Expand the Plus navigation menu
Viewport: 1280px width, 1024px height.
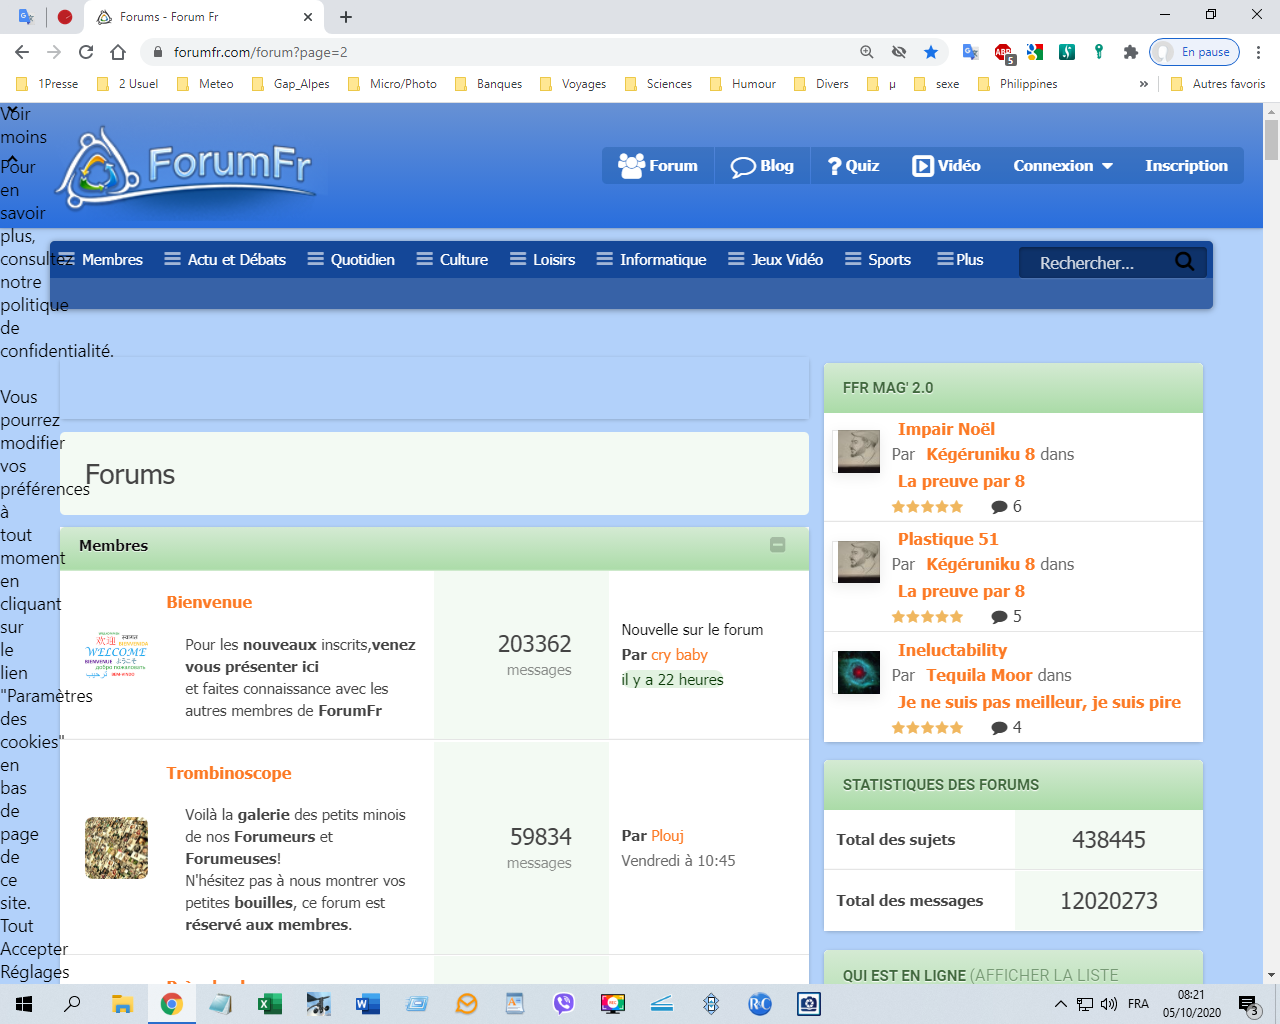pyautogui.click(x=960, y=259)
